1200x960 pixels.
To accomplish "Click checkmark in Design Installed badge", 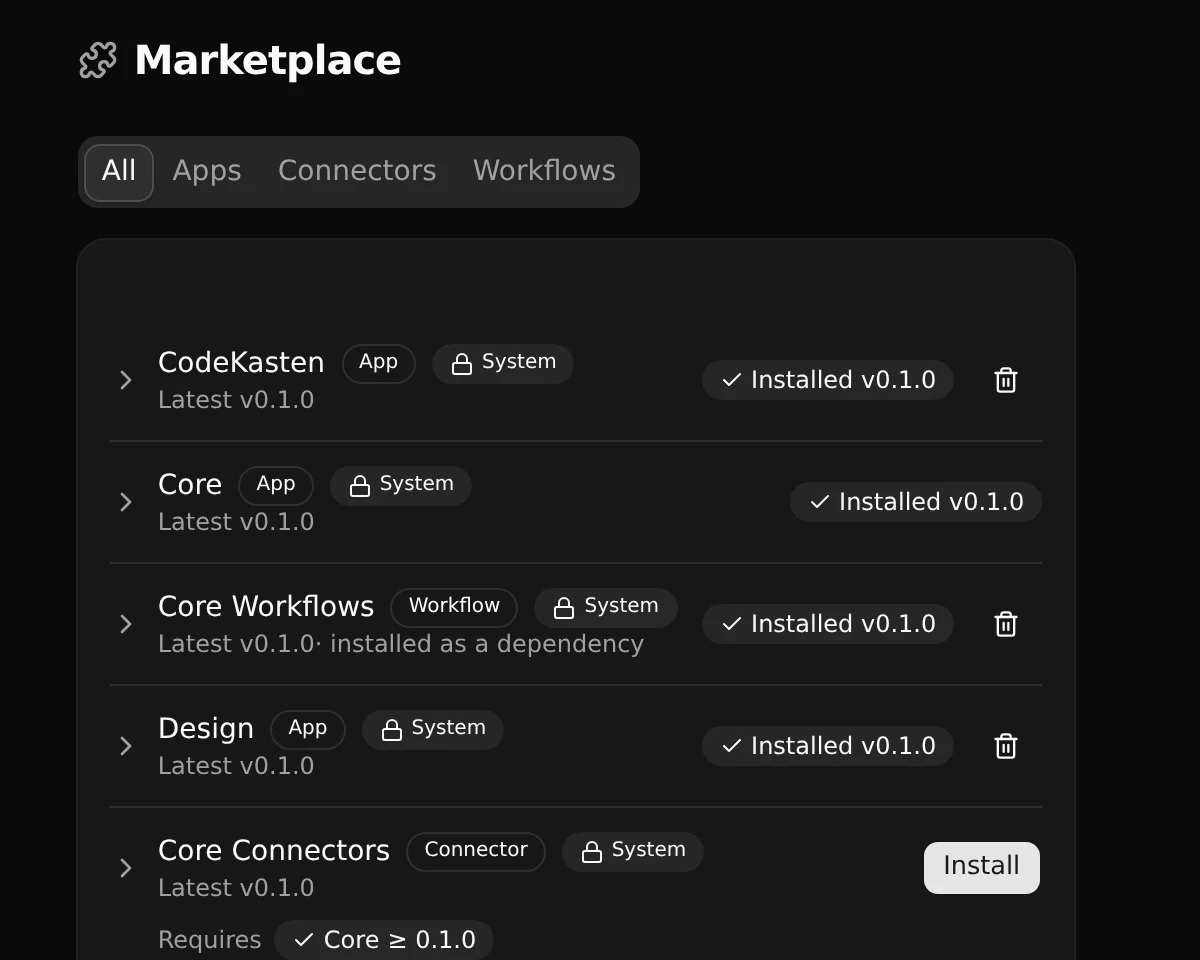I will click(731, 746).
